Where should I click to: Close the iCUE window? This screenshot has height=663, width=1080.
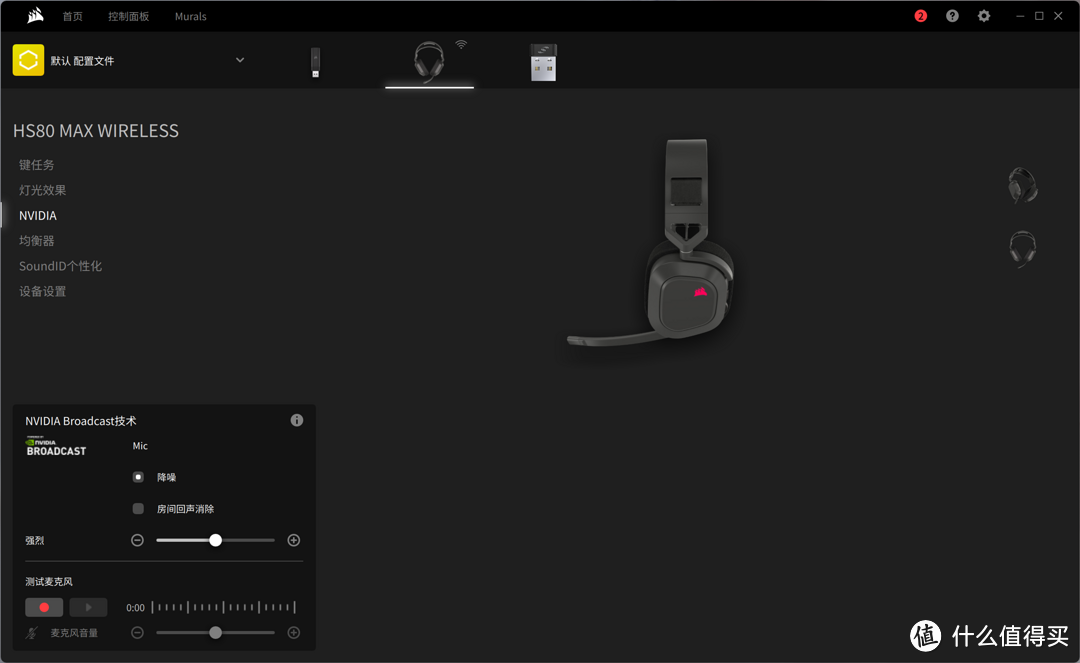(1058, 16)
